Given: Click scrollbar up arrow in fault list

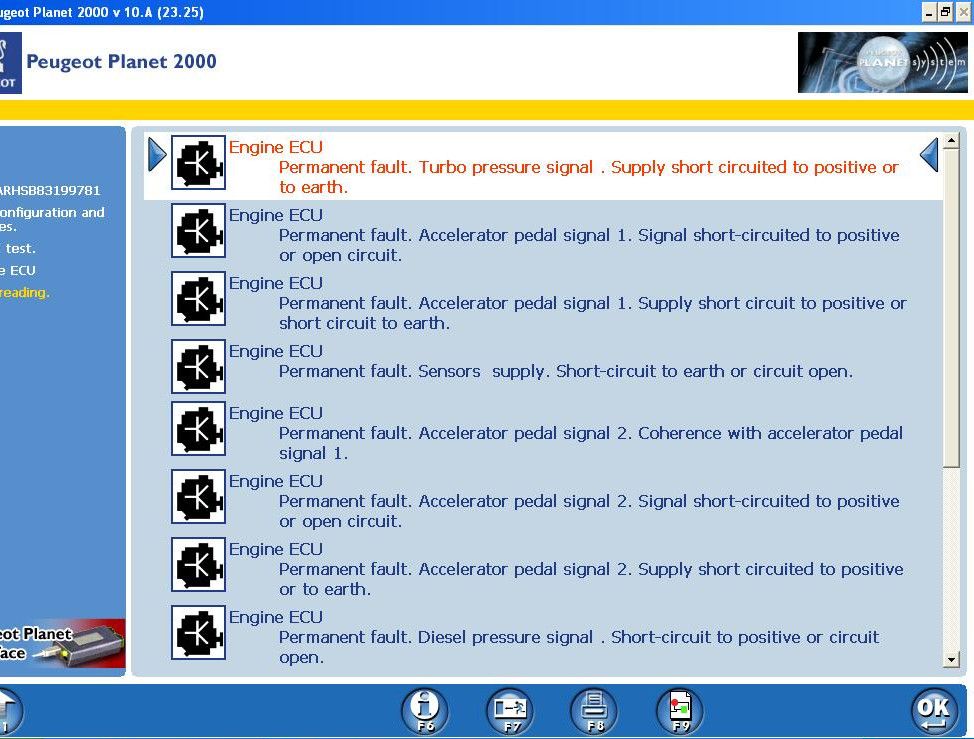Looking at the screenshot, I should (951, 141).
